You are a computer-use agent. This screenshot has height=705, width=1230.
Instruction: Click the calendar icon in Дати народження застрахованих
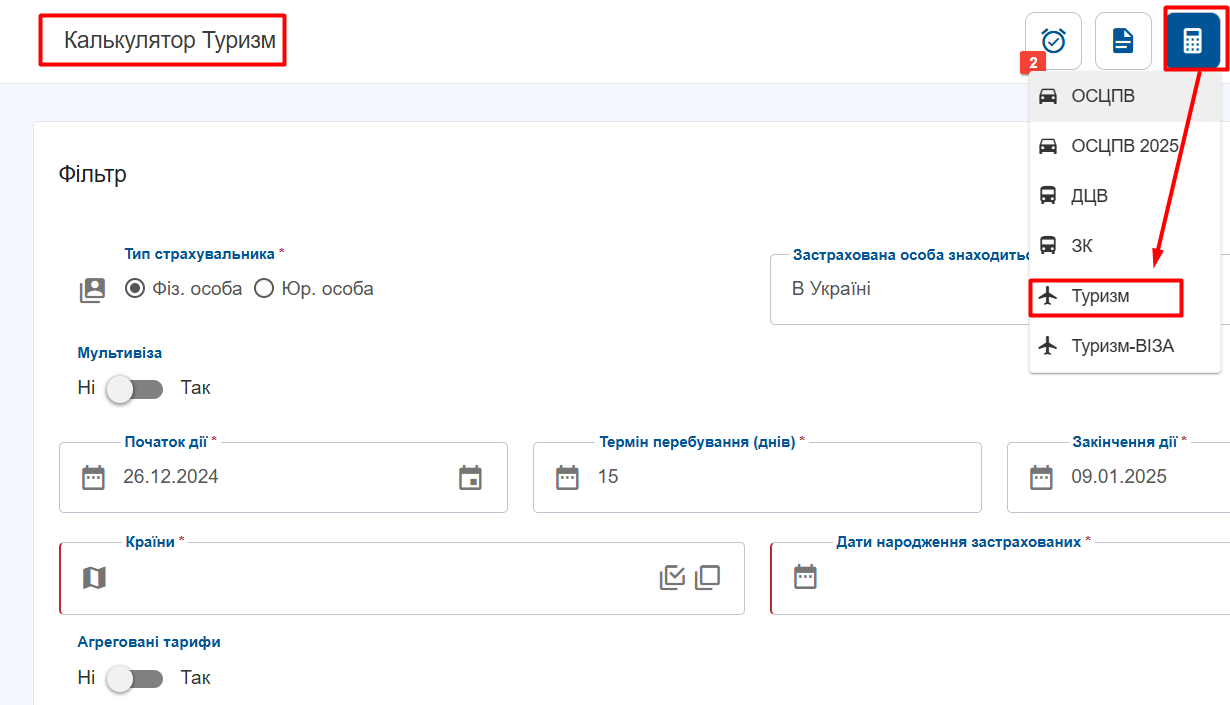[x=805, y=577]
